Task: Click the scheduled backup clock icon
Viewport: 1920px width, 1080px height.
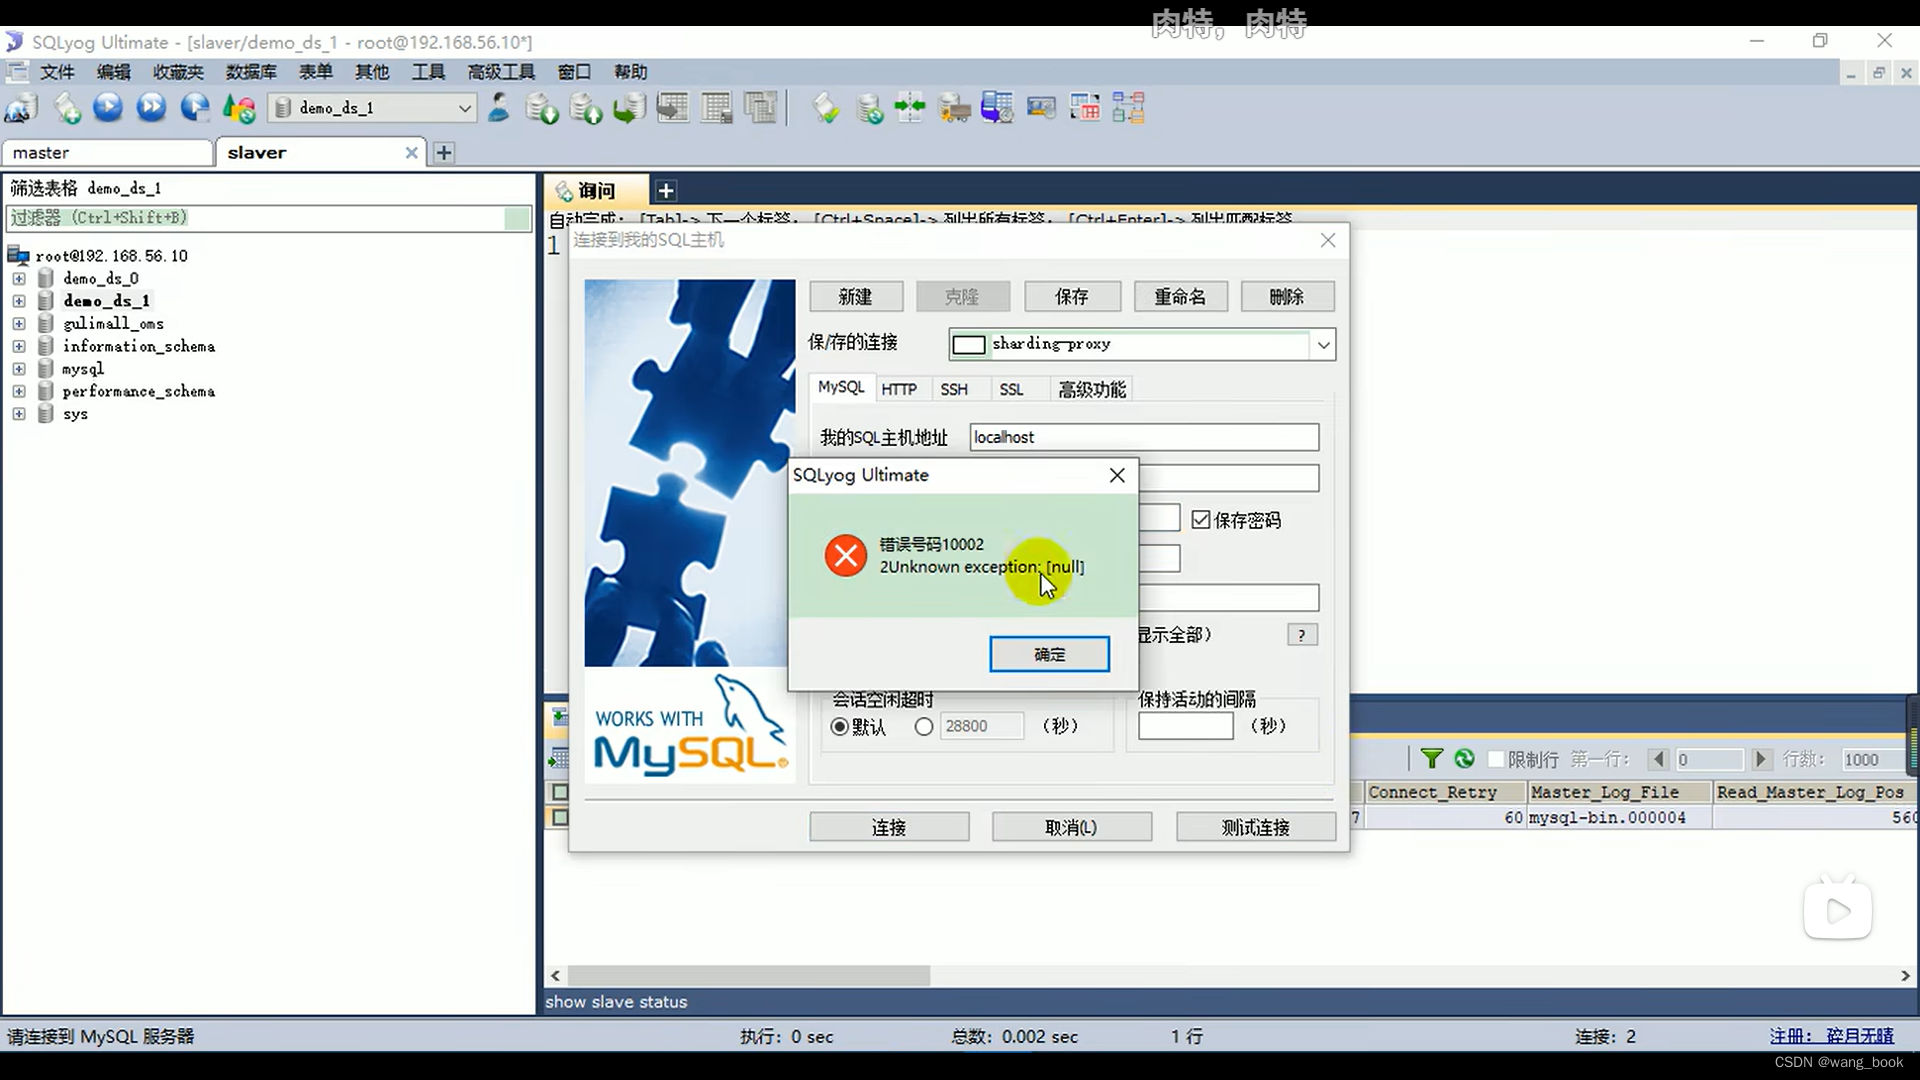Action: point(997,108)
